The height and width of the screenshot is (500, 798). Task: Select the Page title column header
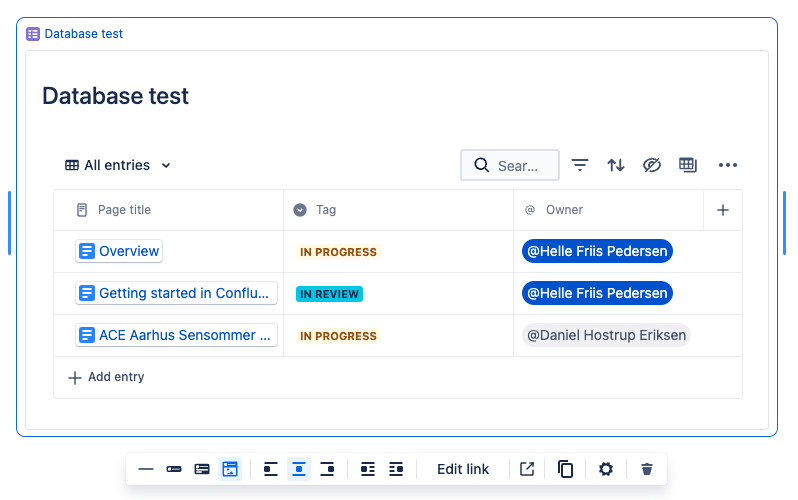[168, 210]
